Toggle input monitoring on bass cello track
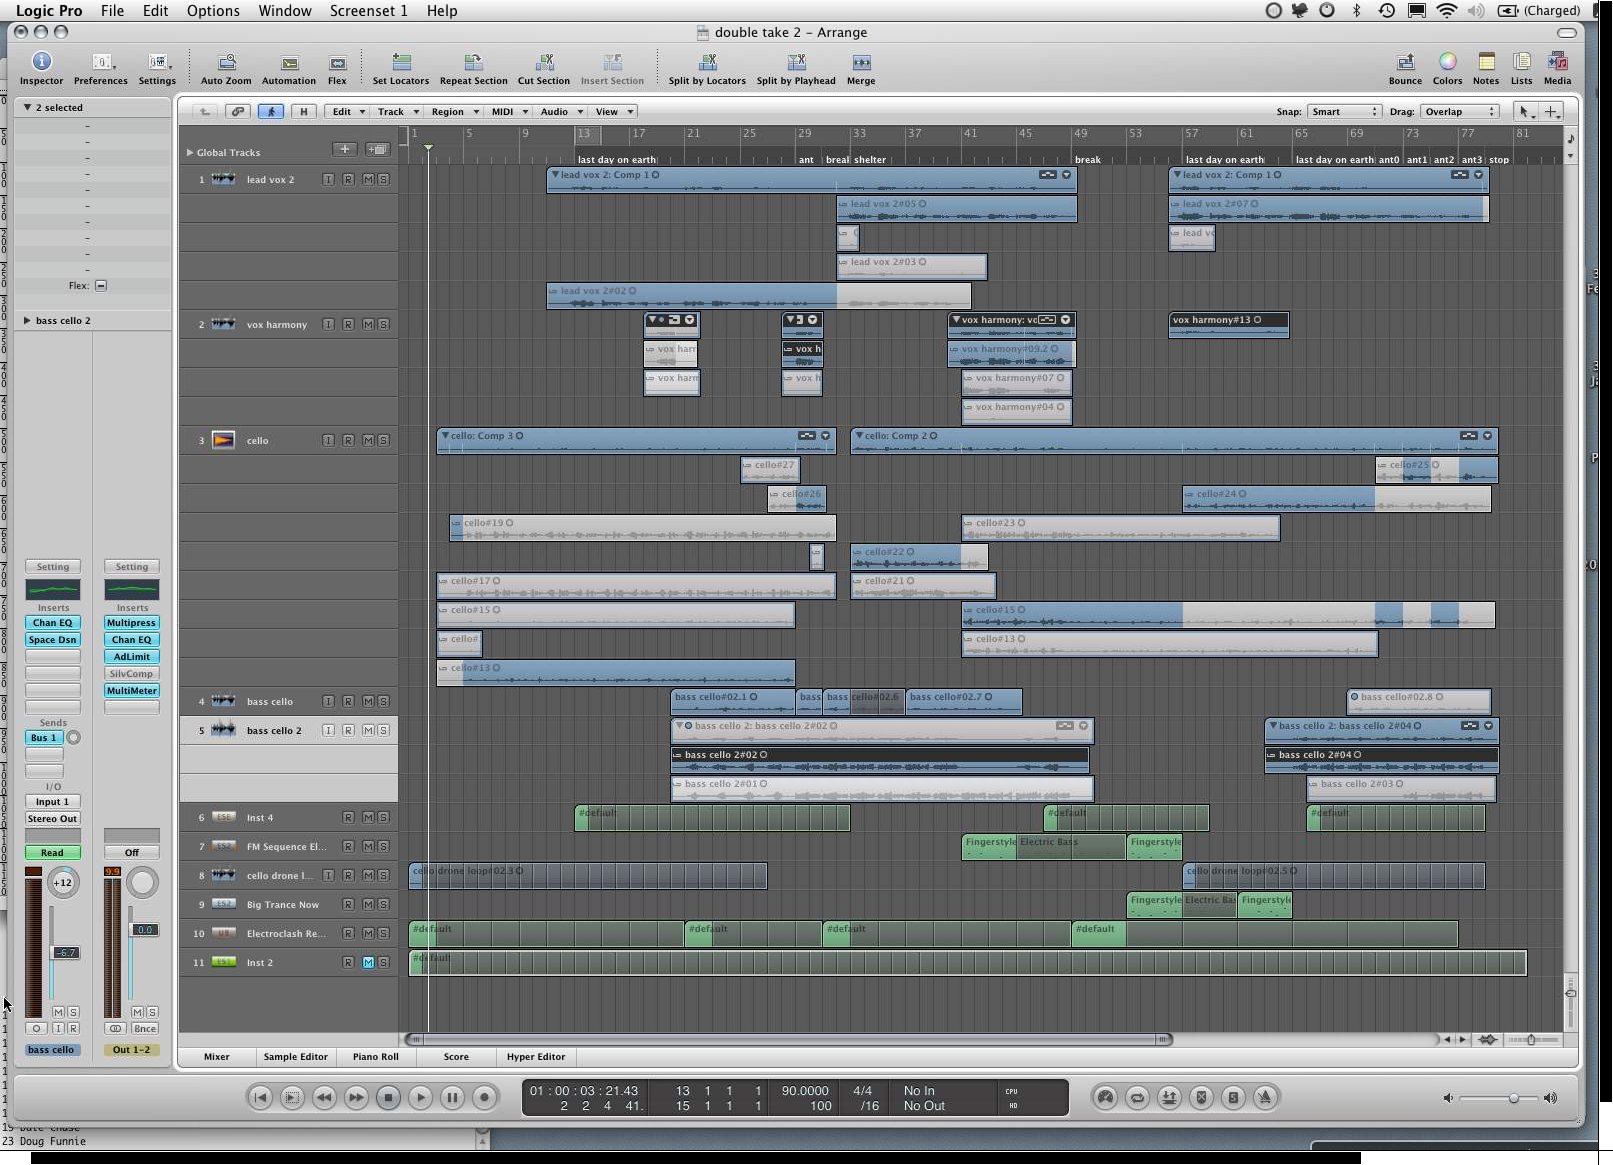 coord(328,701)
